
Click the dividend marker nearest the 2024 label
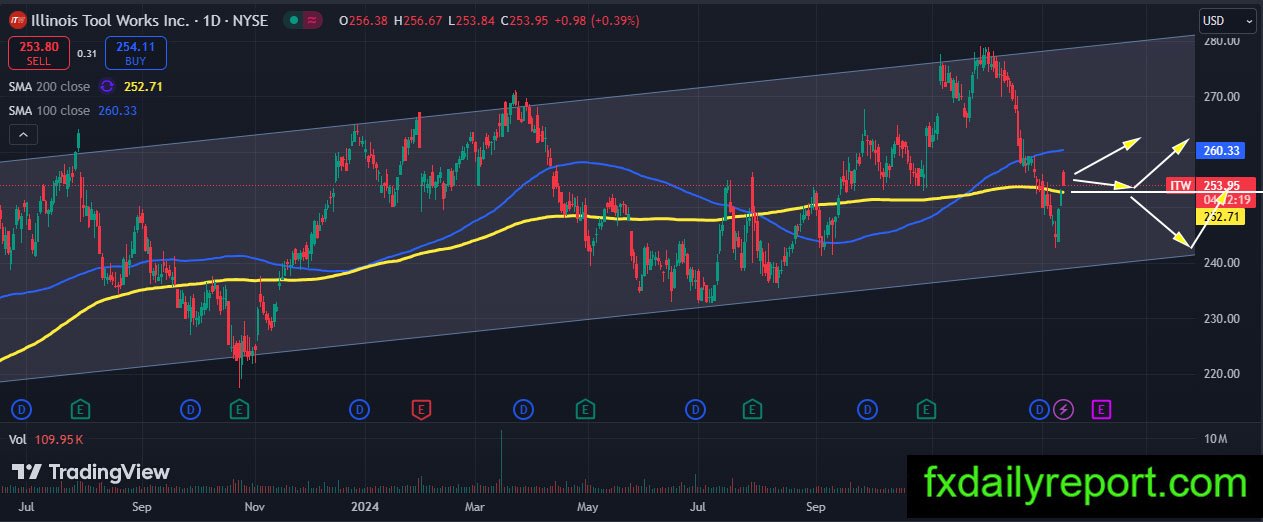[x=360, y=409]
